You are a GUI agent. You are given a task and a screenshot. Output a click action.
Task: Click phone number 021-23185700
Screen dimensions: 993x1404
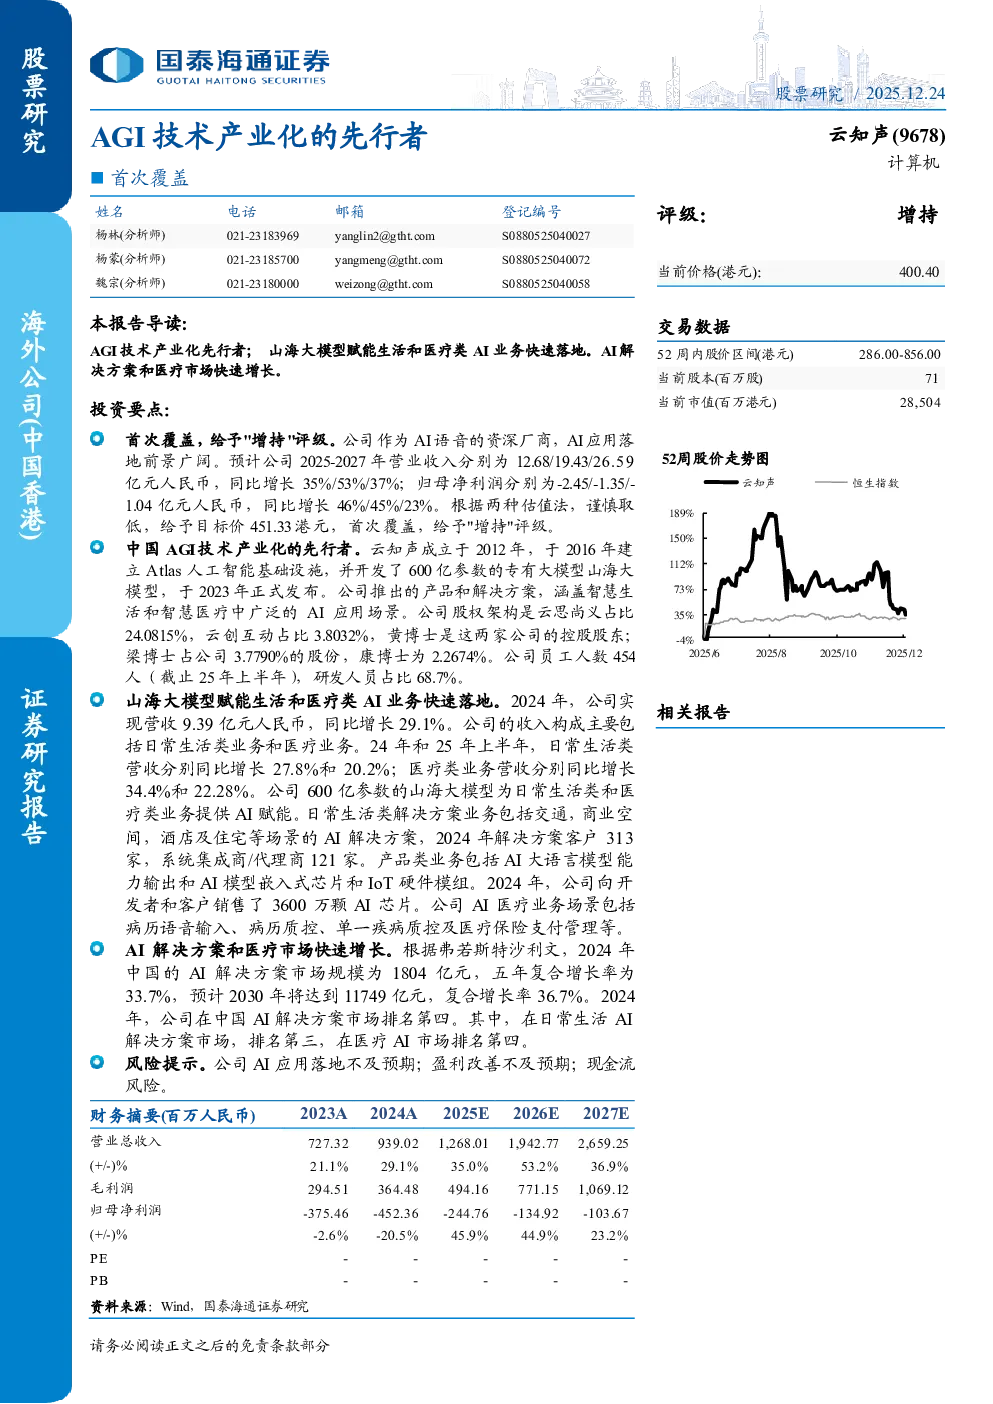263,260
